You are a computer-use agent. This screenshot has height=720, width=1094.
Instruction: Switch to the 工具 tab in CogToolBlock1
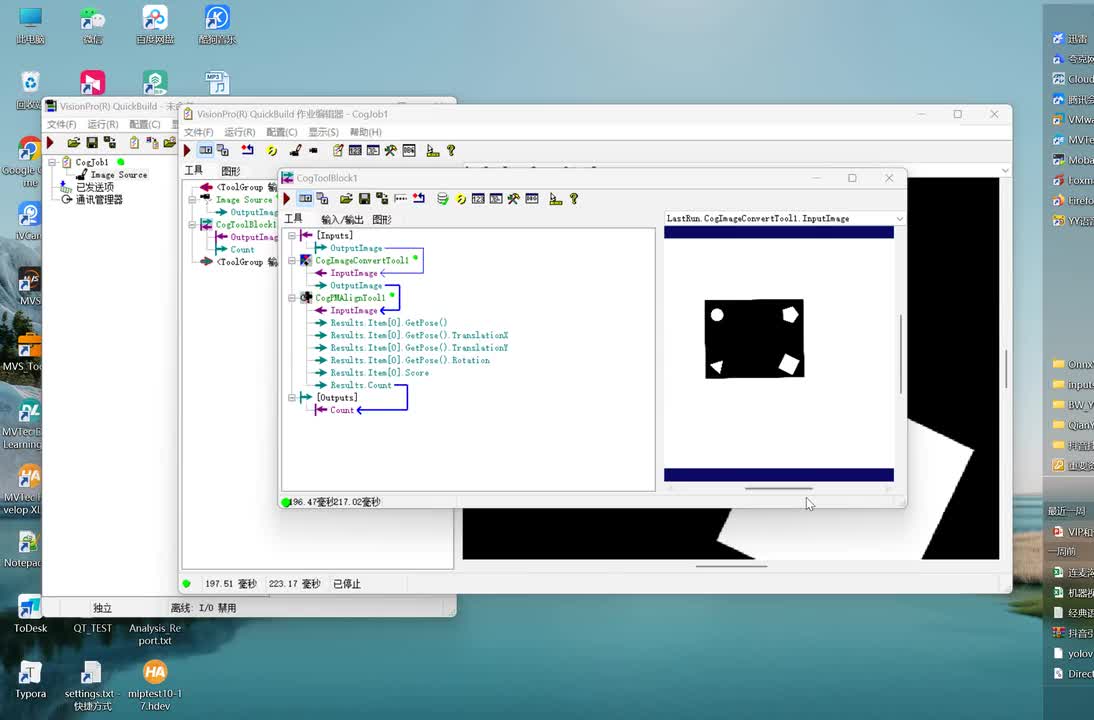(x=294, y=219)
